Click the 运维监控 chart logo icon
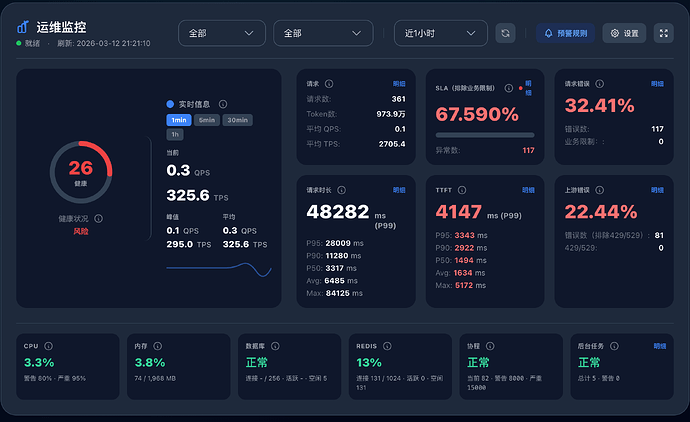 pos(23,27)
